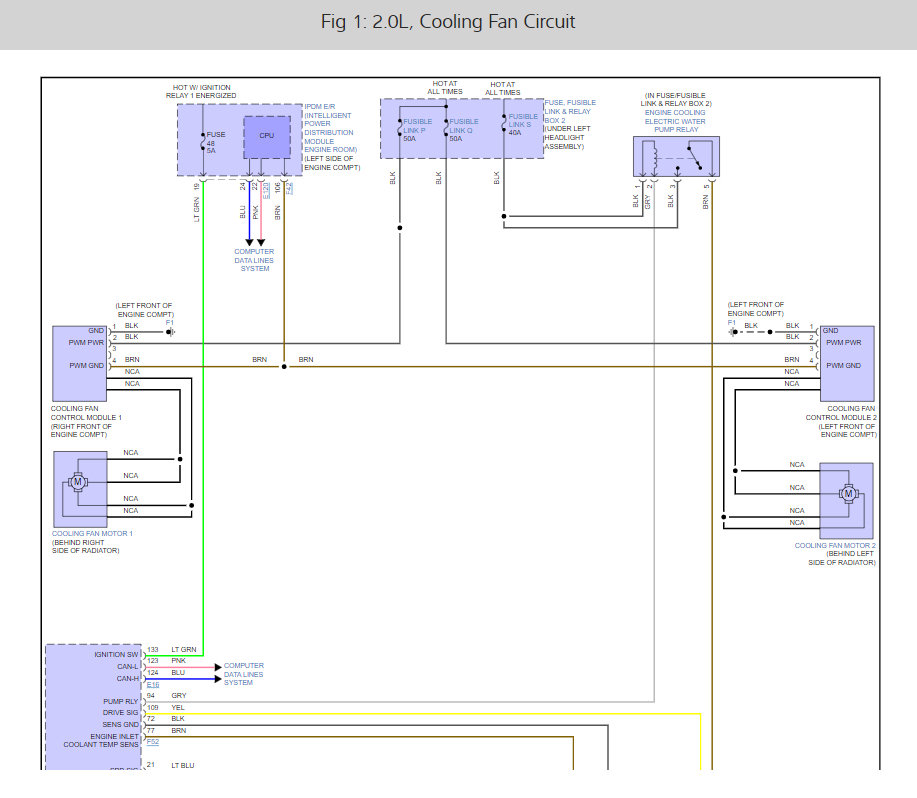Click 'PWM GND' on control module 1
917x798 pixels.
87,365
